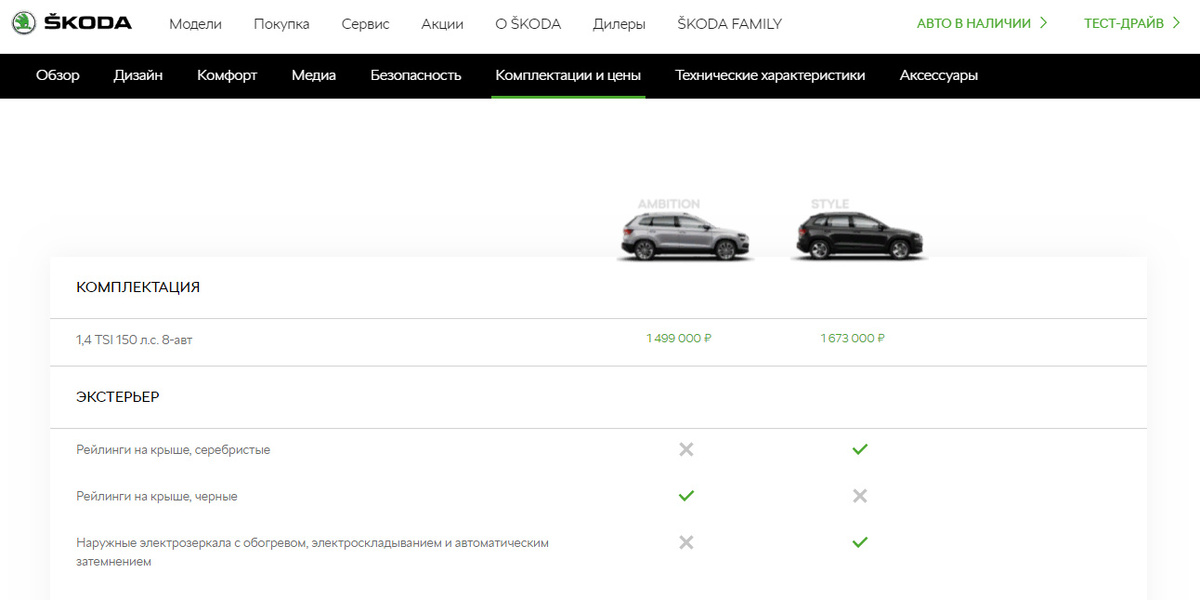Click the checkmark for black roof rails under Ambition
This screenshot has height=600, width=1200.
(686, 496)
